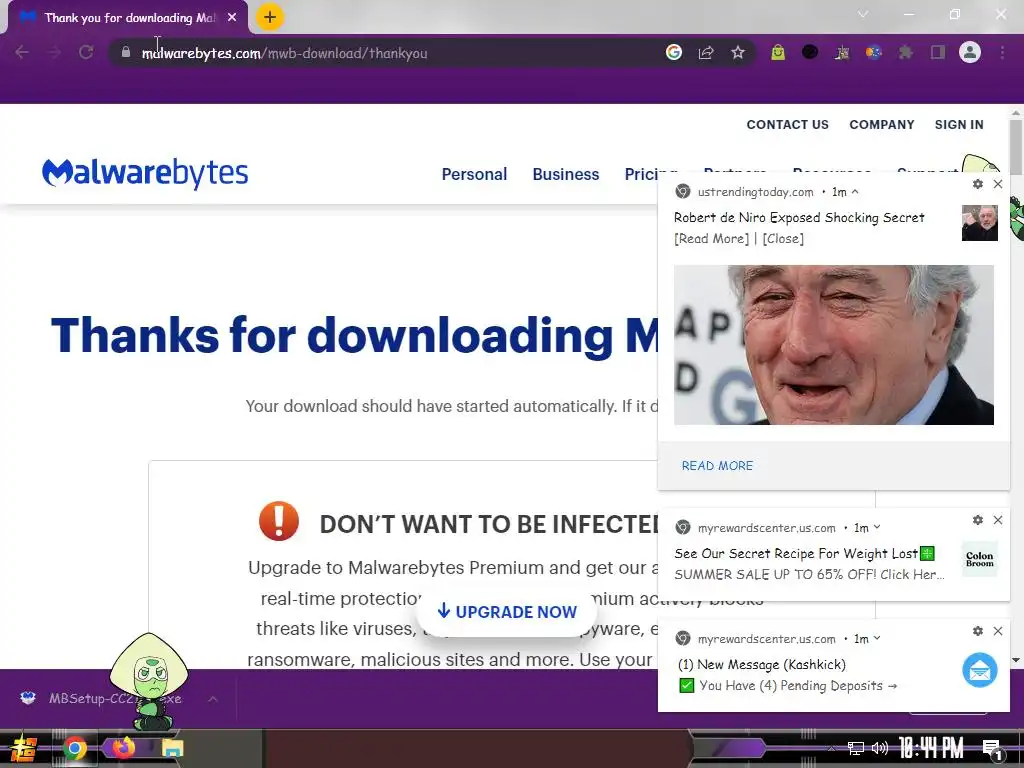Reload the Malwarebytes page

click(86, 52)
